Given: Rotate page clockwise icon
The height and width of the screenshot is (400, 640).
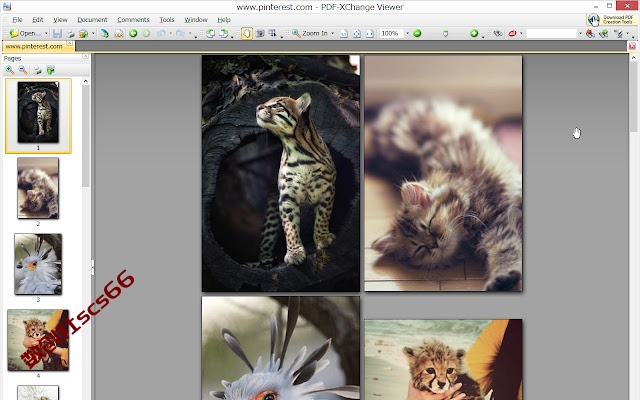Looking at the screenshot, I should 223,33.
